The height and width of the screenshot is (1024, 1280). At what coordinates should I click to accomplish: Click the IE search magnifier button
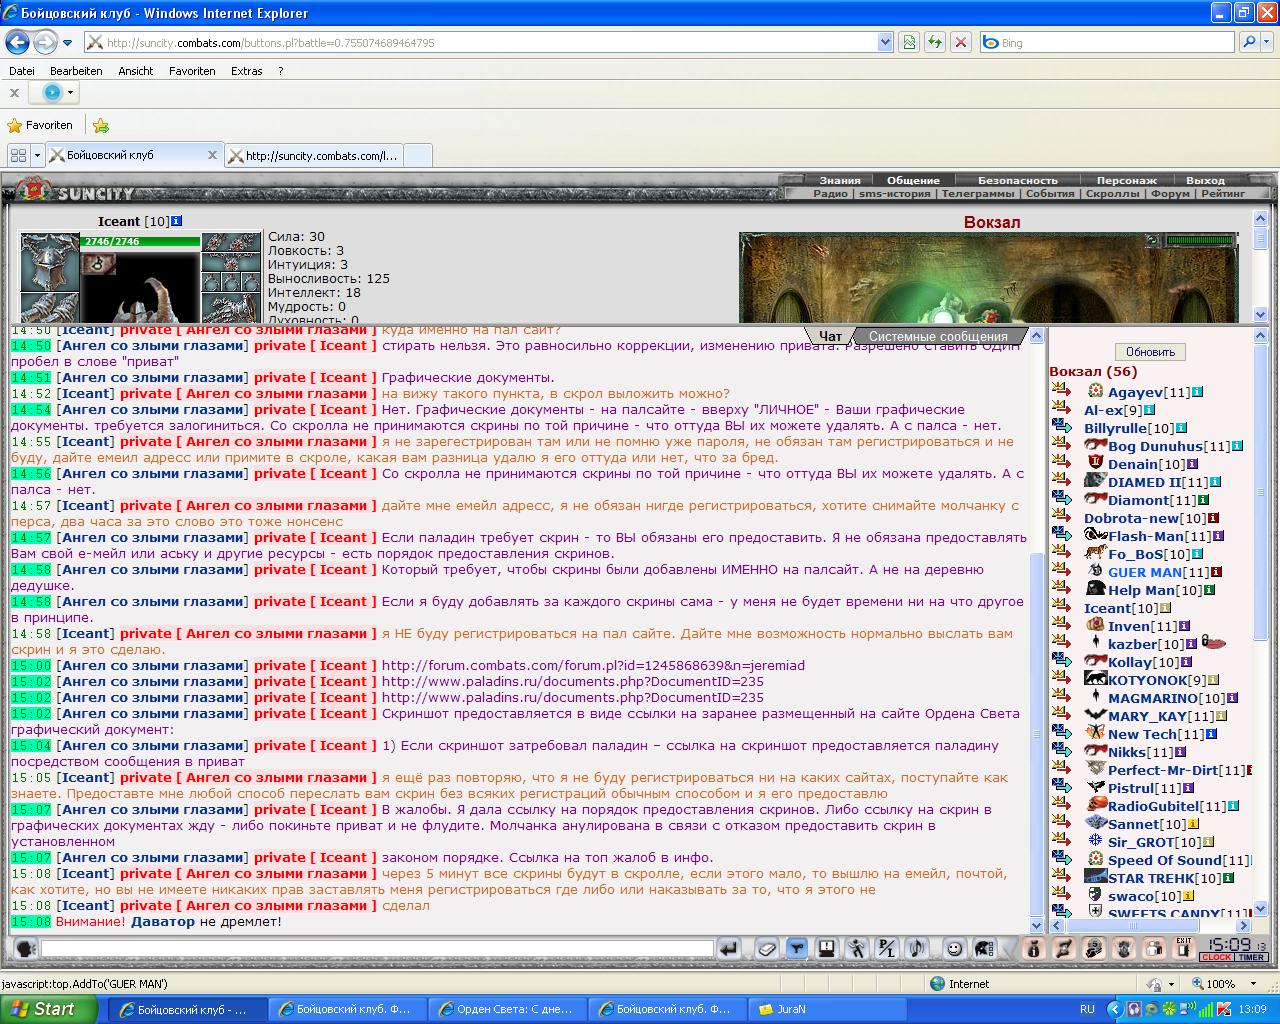pos(1248,42)
